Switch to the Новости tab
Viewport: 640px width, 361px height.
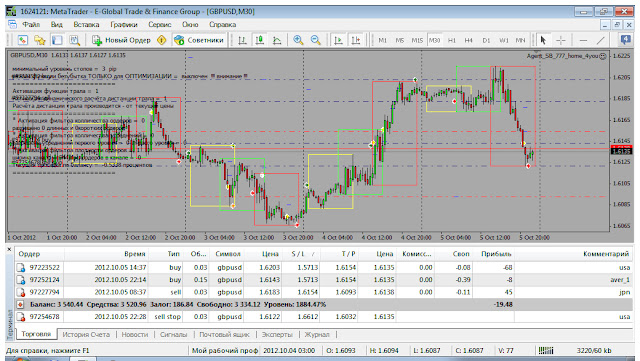coord(135,334)
